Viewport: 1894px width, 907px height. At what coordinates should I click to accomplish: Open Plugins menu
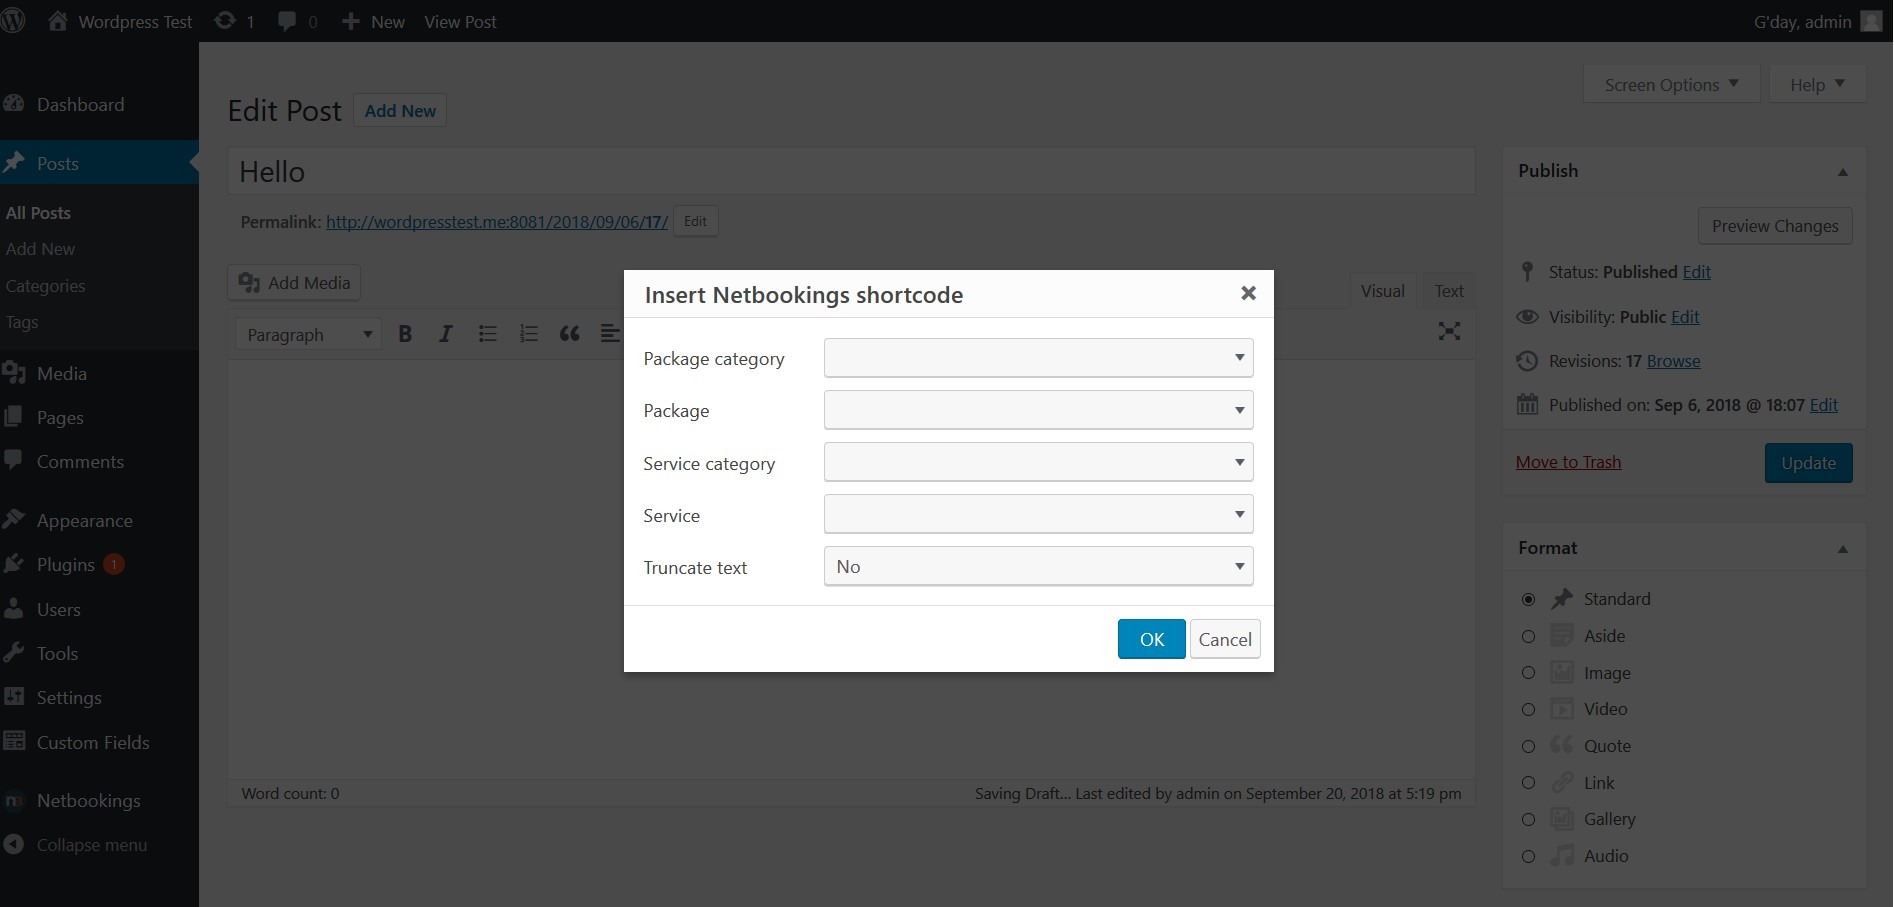pos(65,564)
